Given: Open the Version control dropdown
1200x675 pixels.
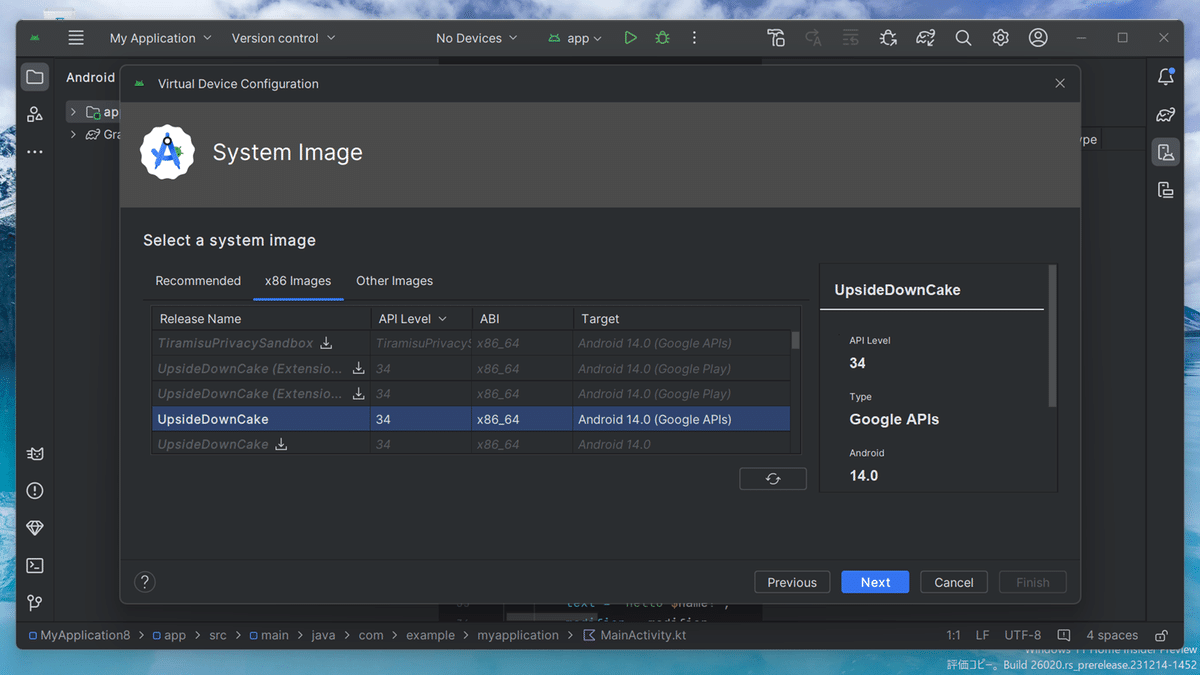Looking at the screenshot, I should (284, 38).
